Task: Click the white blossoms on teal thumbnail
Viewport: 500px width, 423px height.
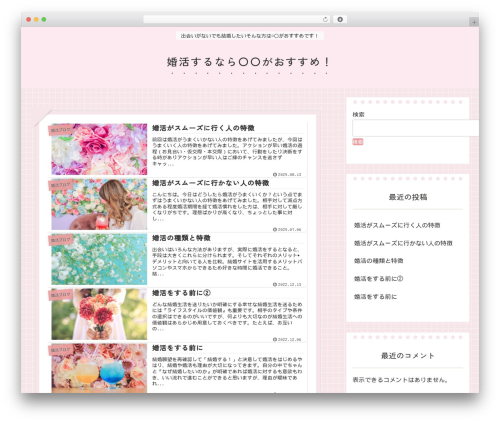Action: [99, 259]
